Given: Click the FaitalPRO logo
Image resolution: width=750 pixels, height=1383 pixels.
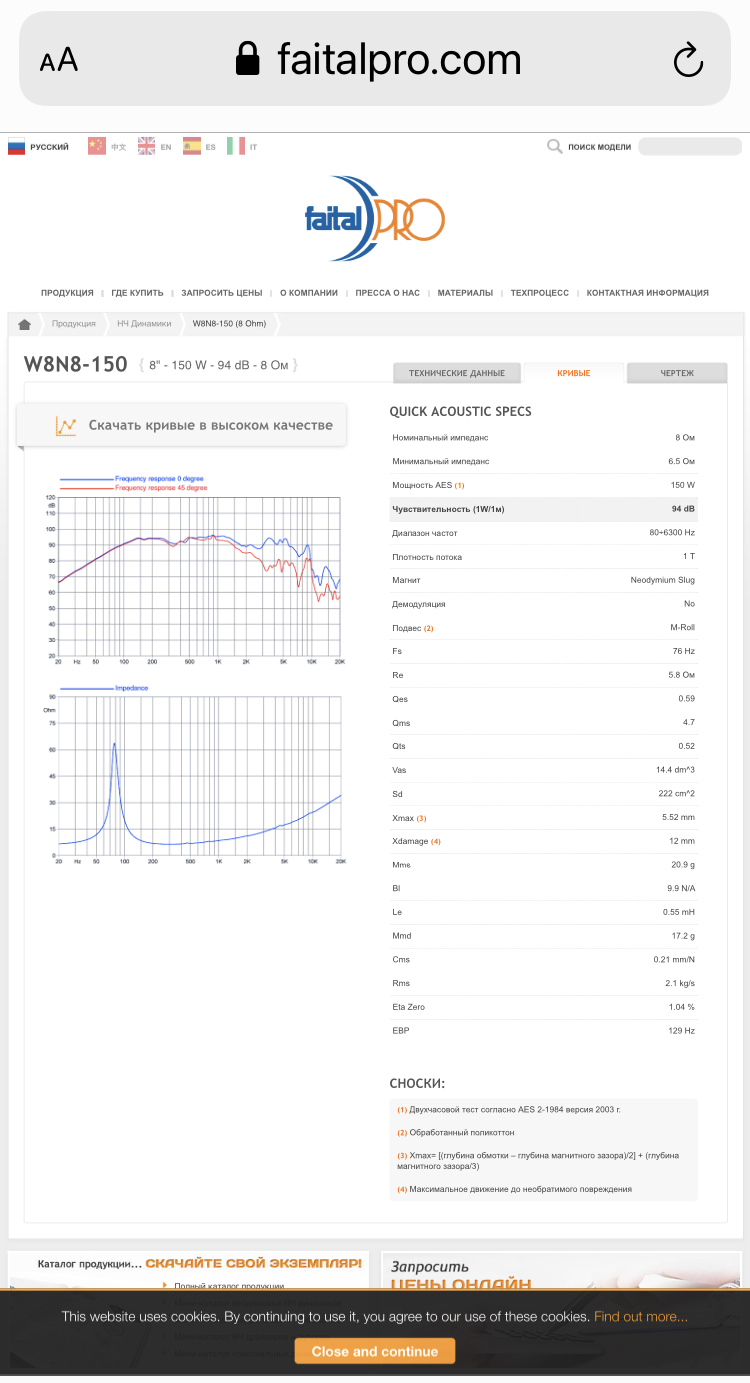Looking at the screenshot, I should click(x=375, y=218).
